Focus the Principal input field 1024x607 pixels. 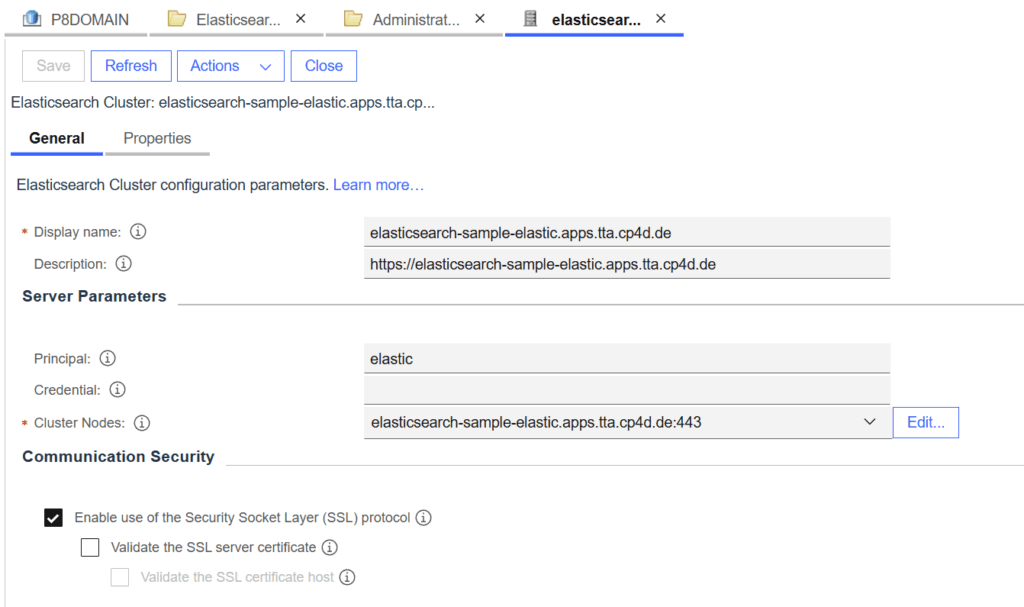(x=627, y=359)
